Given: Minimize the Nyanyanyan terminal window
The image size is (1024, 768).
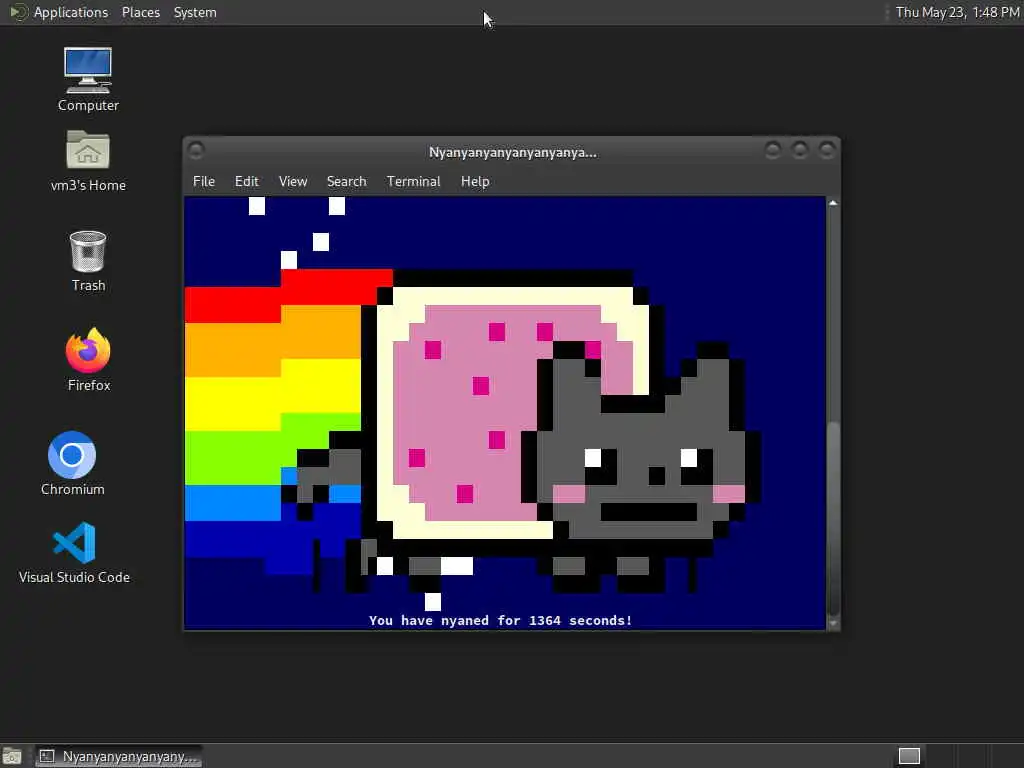Looking at the screenshot, I should (773, 151).
